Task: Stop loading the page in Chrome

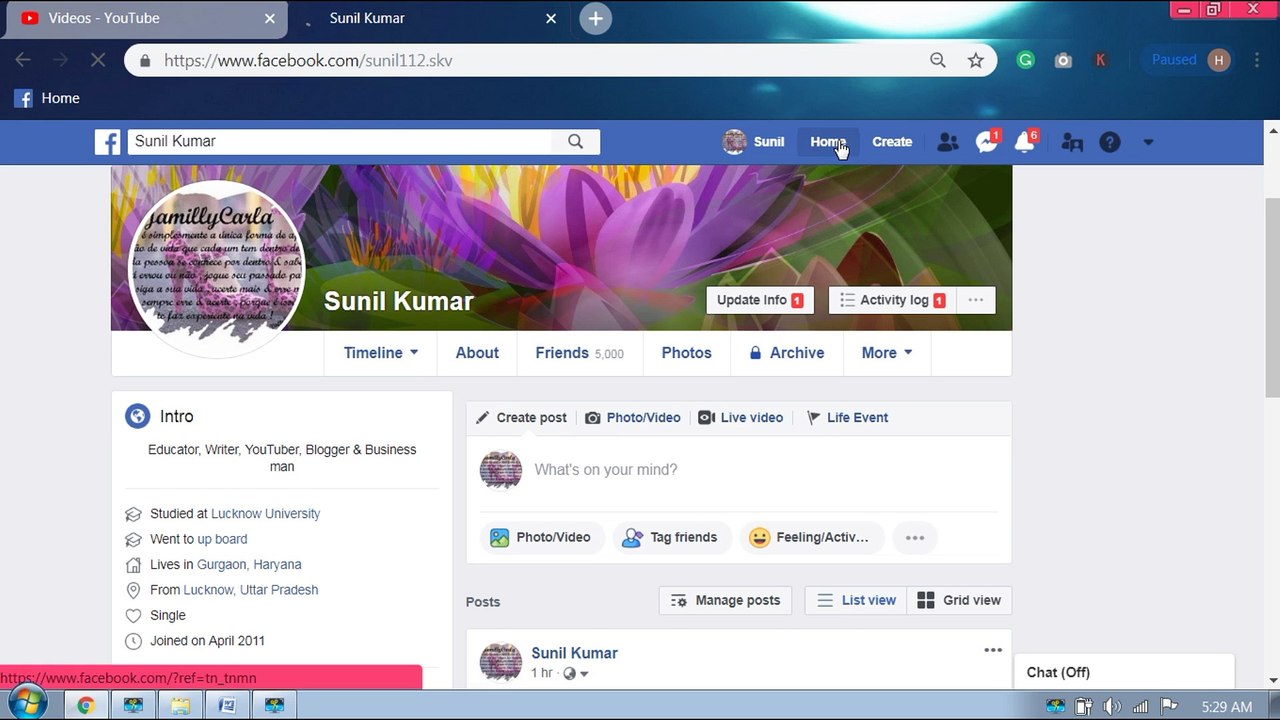Action: tap(97, 60)
